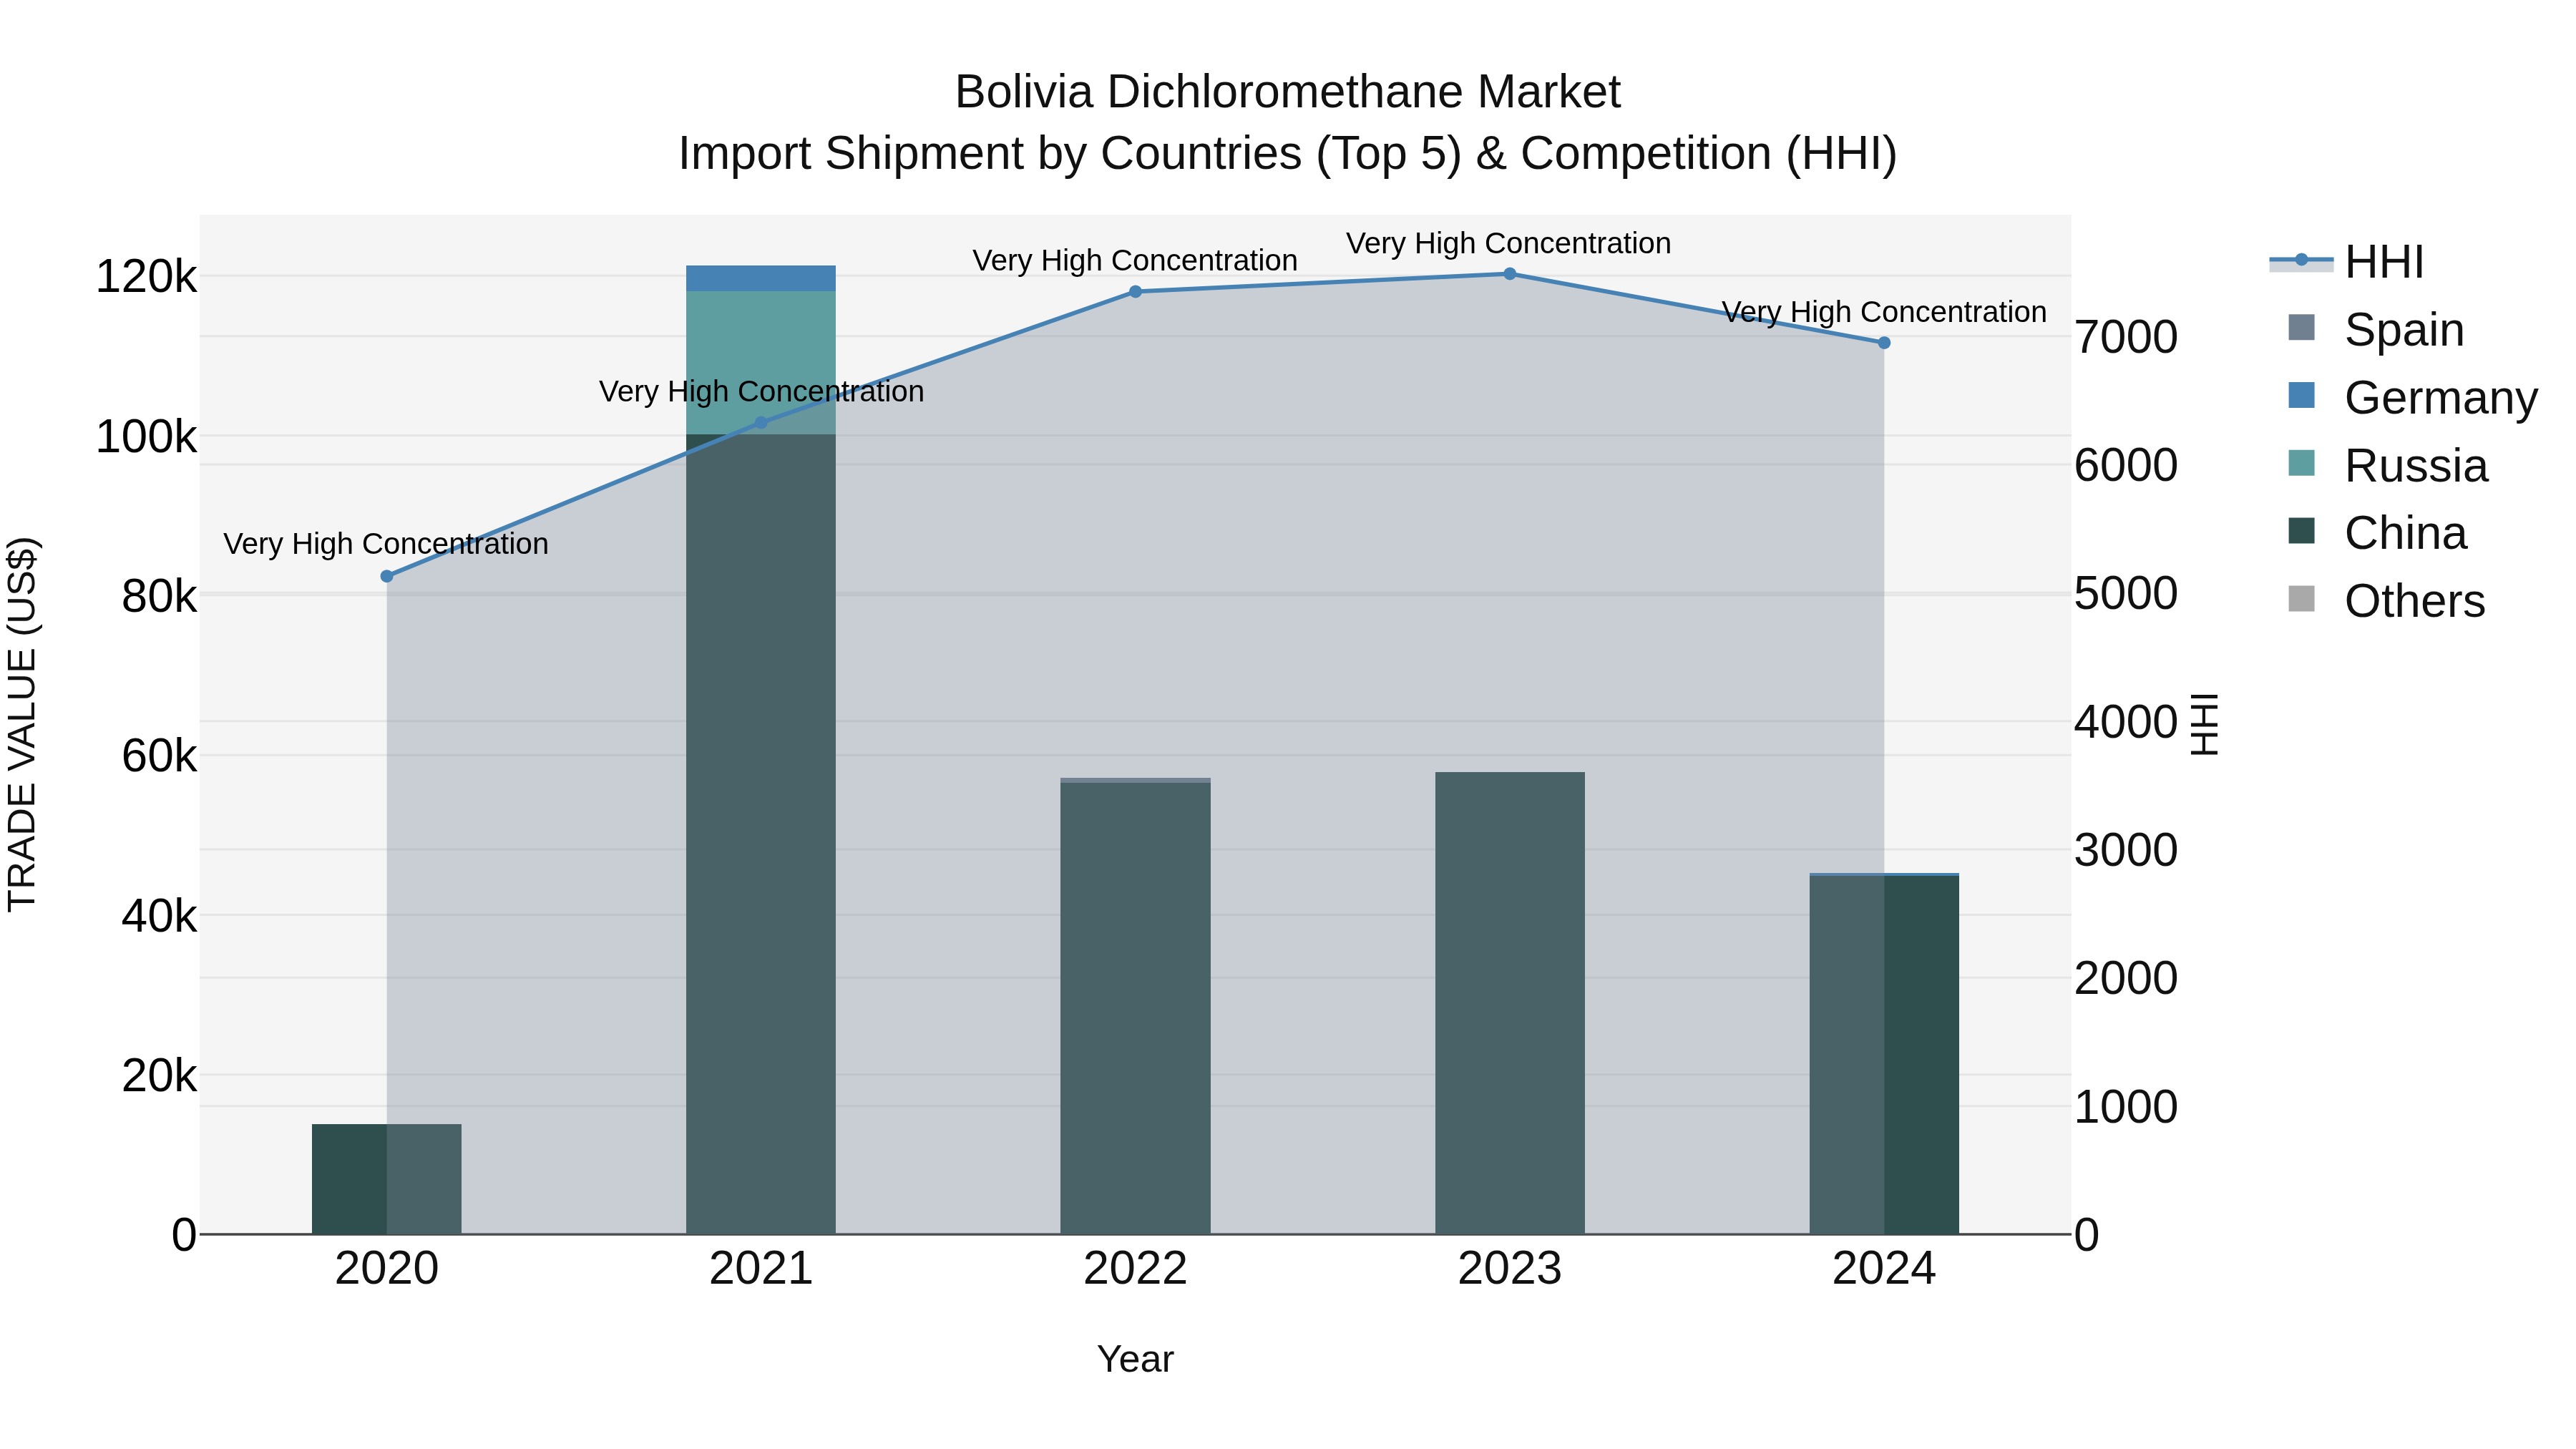
Task: Click 'Very High Concentration' label above 2020
Action: coord(386,544)
